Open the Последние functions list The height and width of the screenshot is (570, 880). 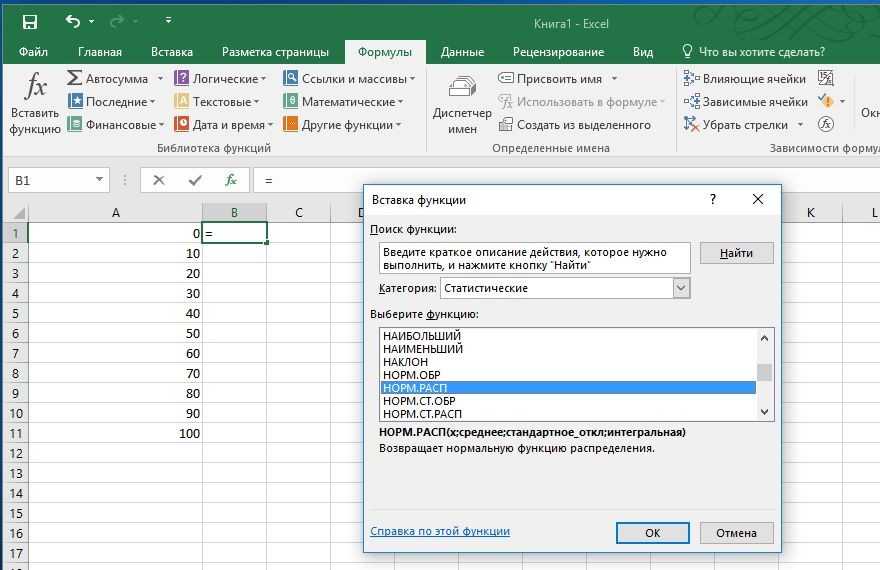point(111,102)
